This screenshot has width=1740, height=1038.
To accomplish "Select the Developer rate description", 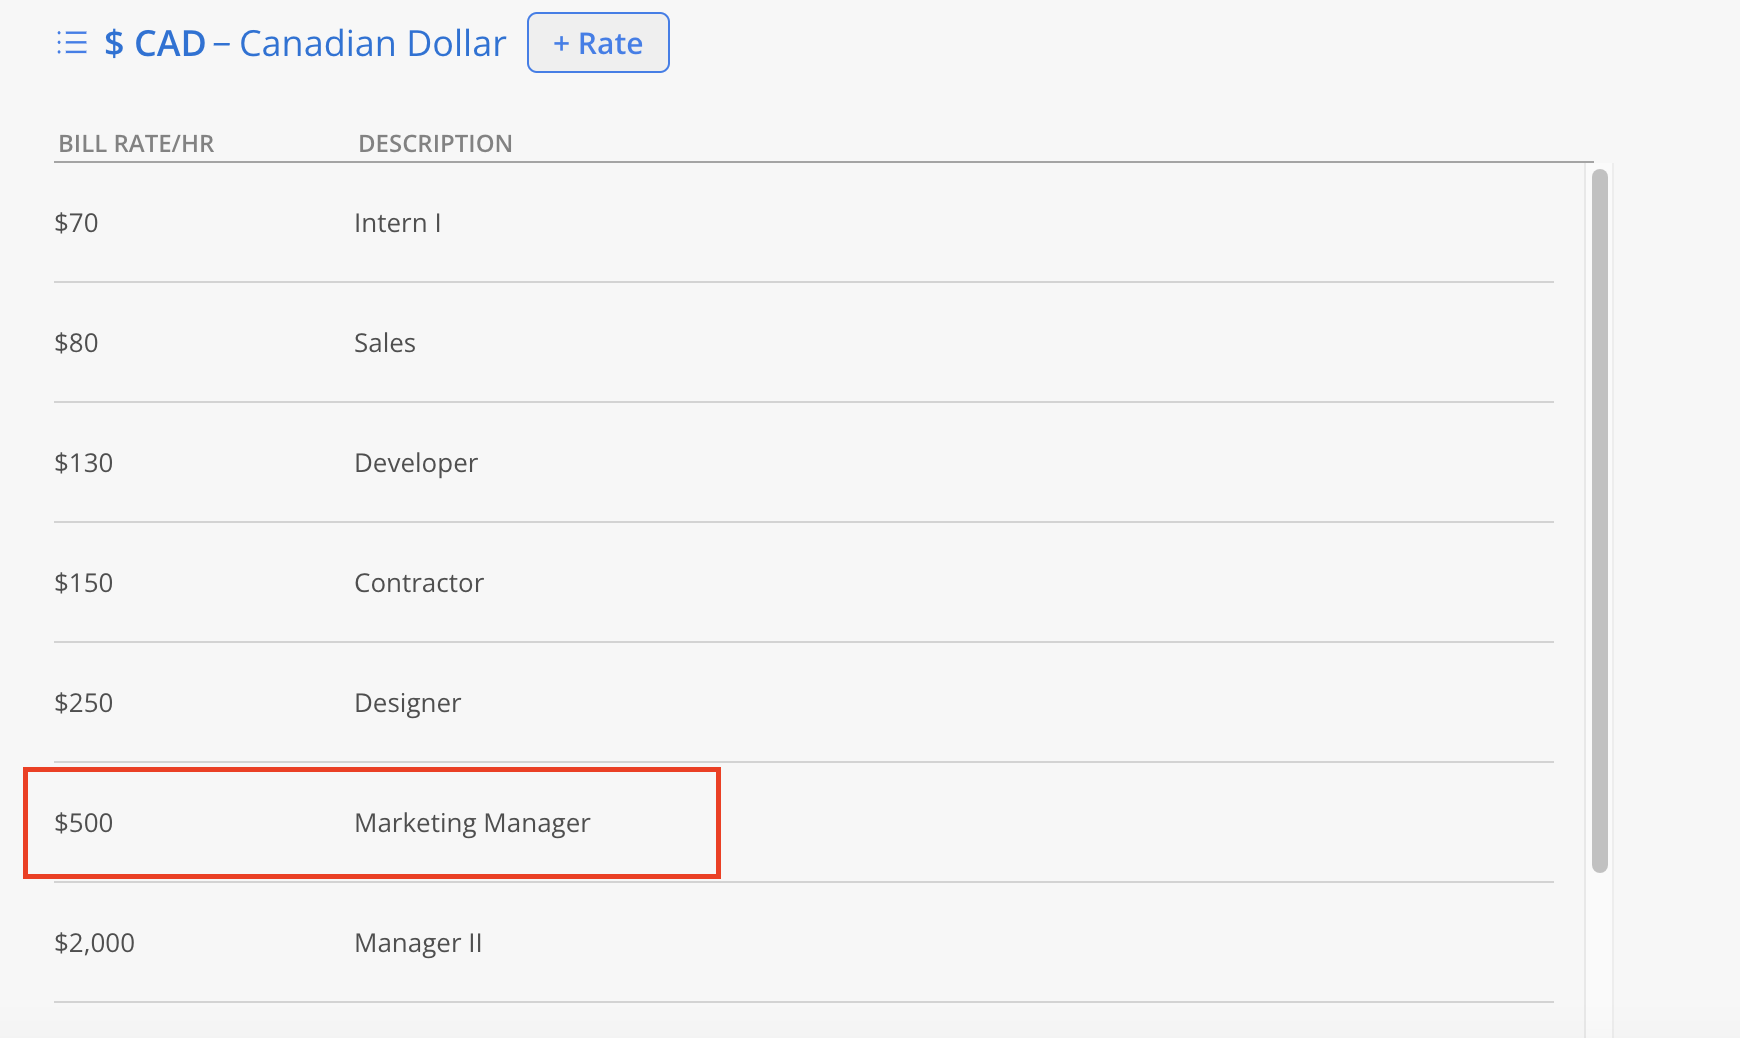I will tap(416, 463).
